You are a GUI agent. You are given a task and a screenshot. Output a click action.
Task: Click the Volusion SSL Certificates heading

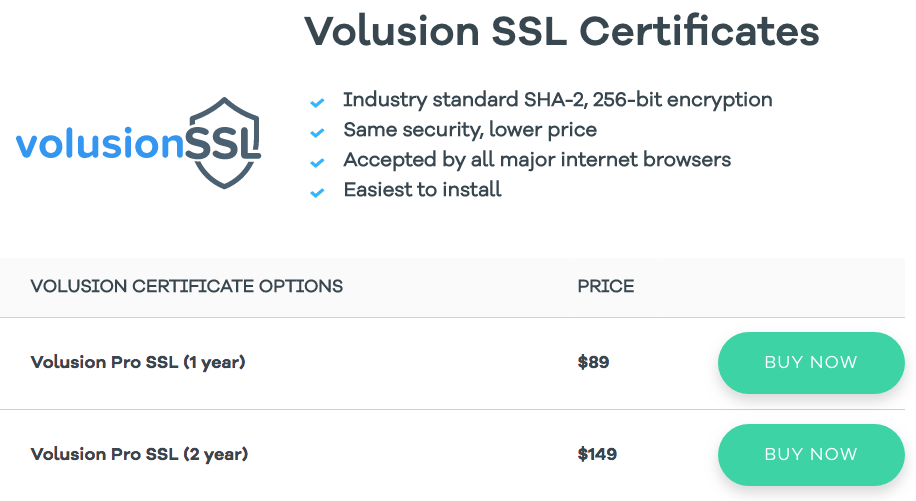(x=561, y=31)
